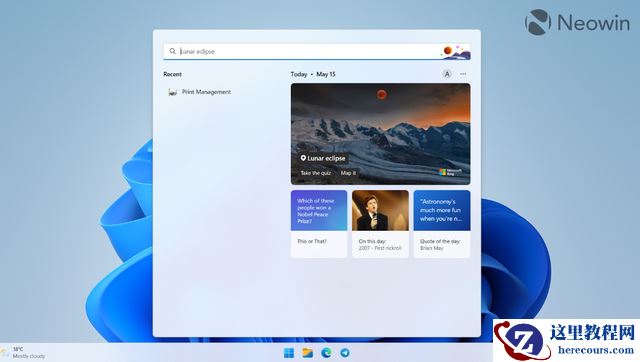Click the search box showing Lunar eclipse
Image resolution: width=640 pixels, height=362 pixels.
pos(317,51)
